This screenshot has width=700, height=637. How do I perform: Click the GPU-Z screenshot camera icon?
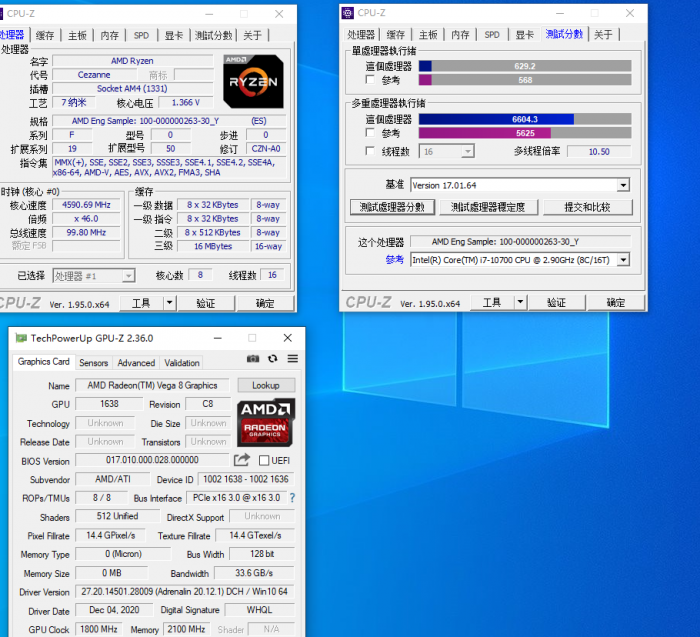[x=254, y=359]
